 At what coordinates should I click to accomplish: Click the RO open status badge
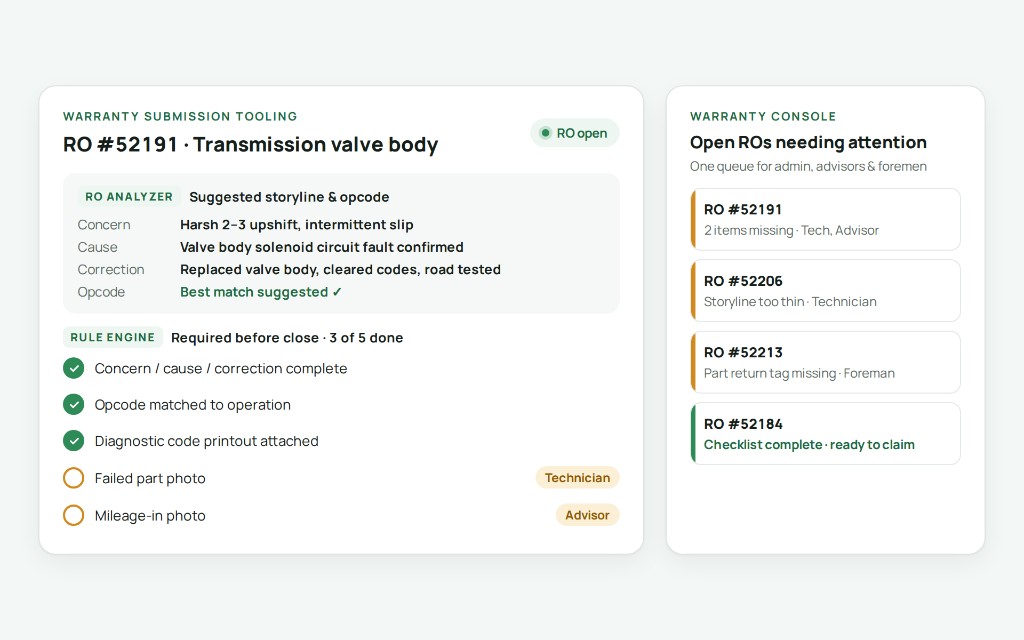coord(575,133)
